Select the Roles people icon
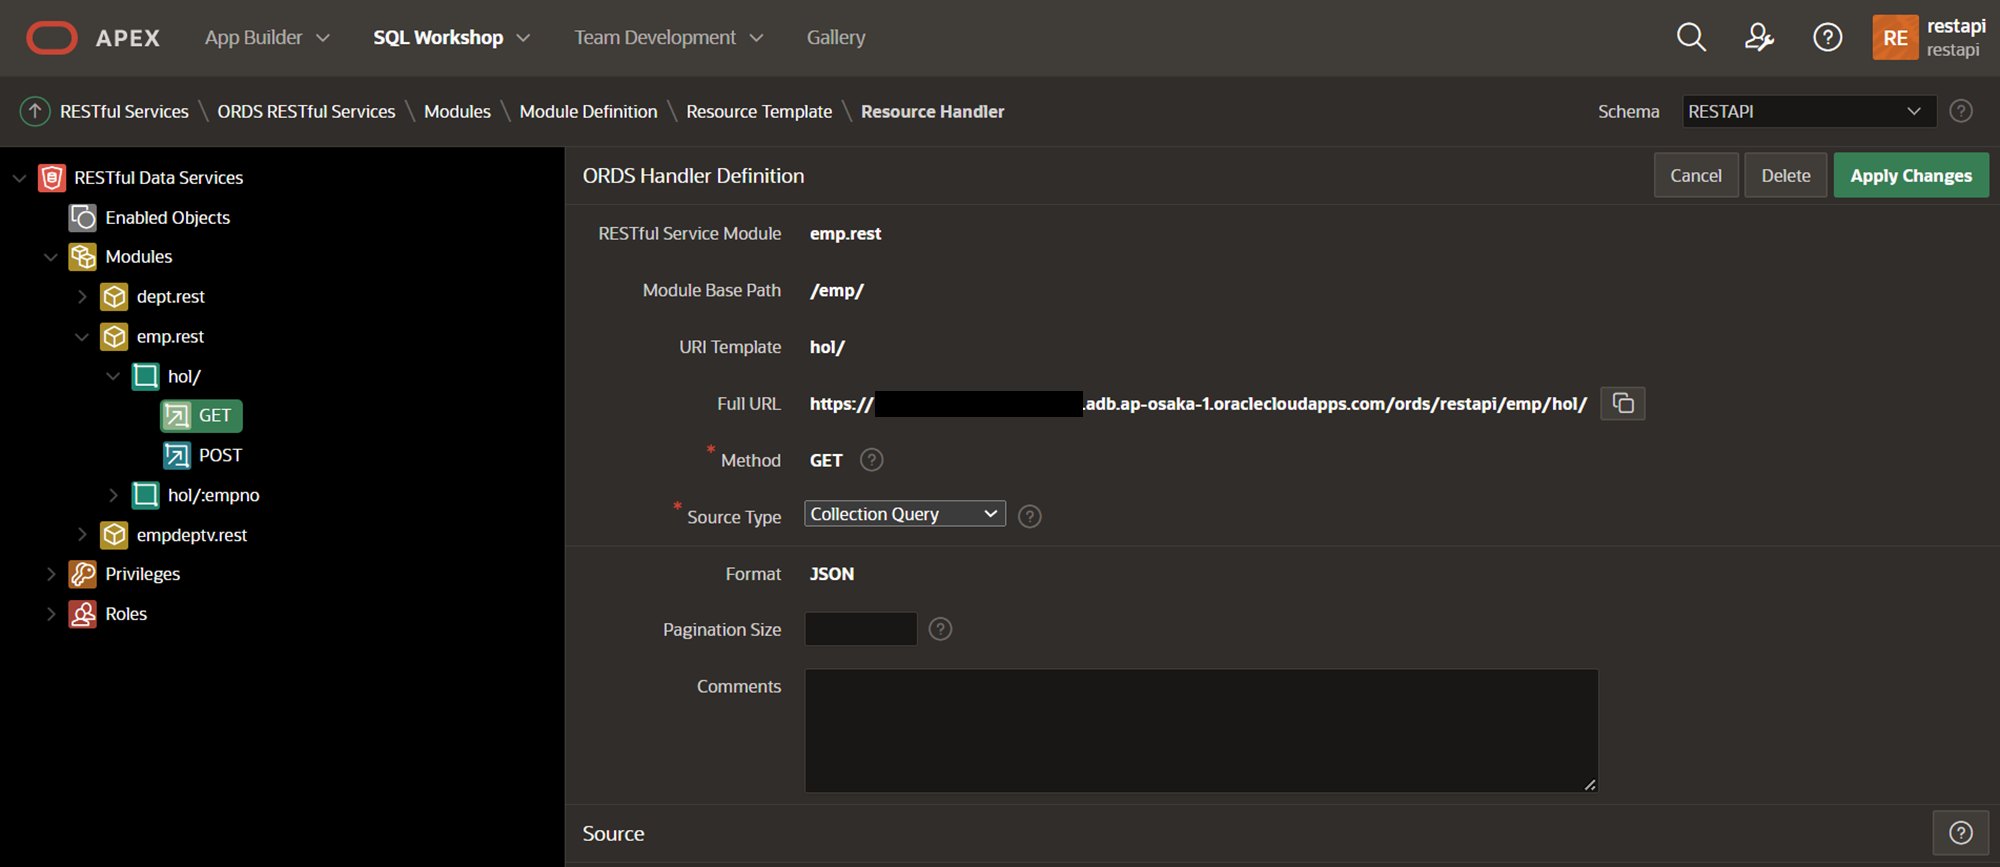2000x867 pixels. point(83,614)
